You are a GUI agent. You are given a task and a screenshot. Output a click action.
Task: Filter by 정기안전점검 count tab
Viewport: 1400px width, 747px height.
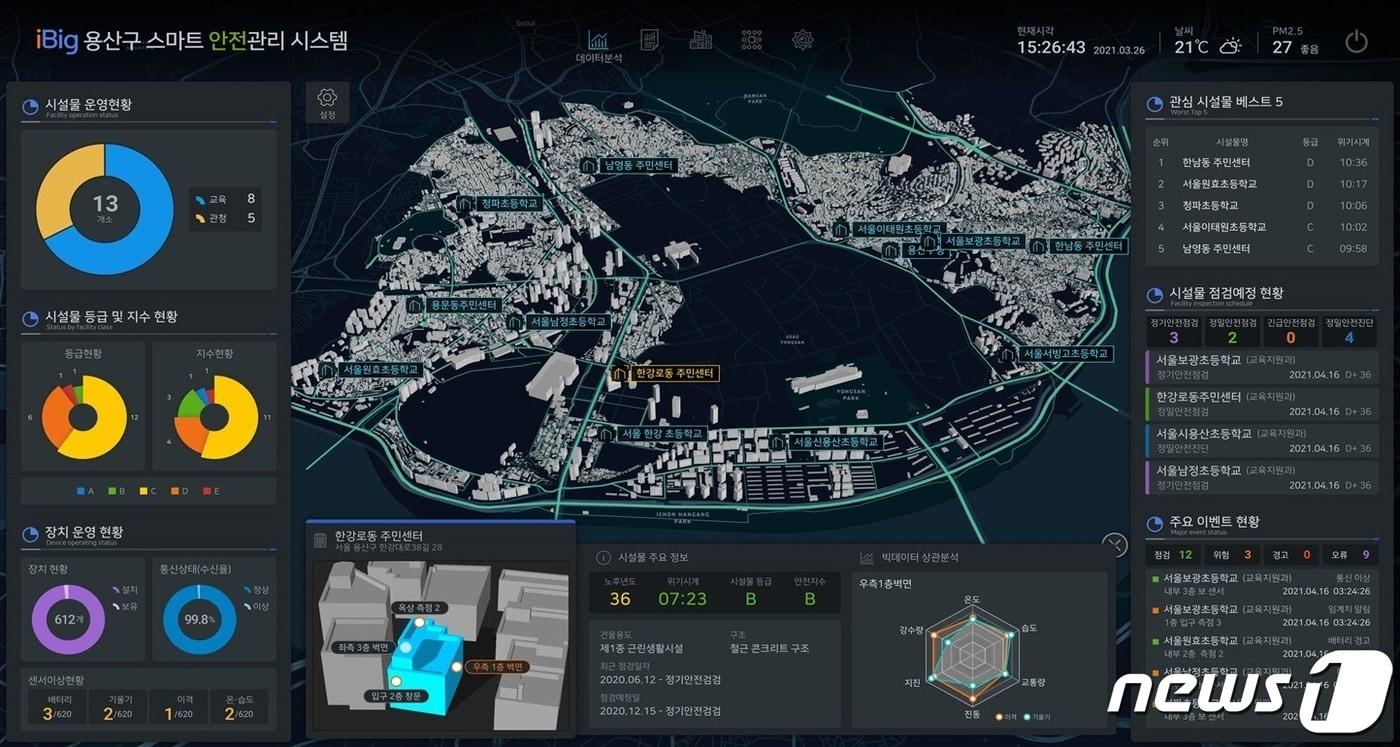tap(1174, 331)
